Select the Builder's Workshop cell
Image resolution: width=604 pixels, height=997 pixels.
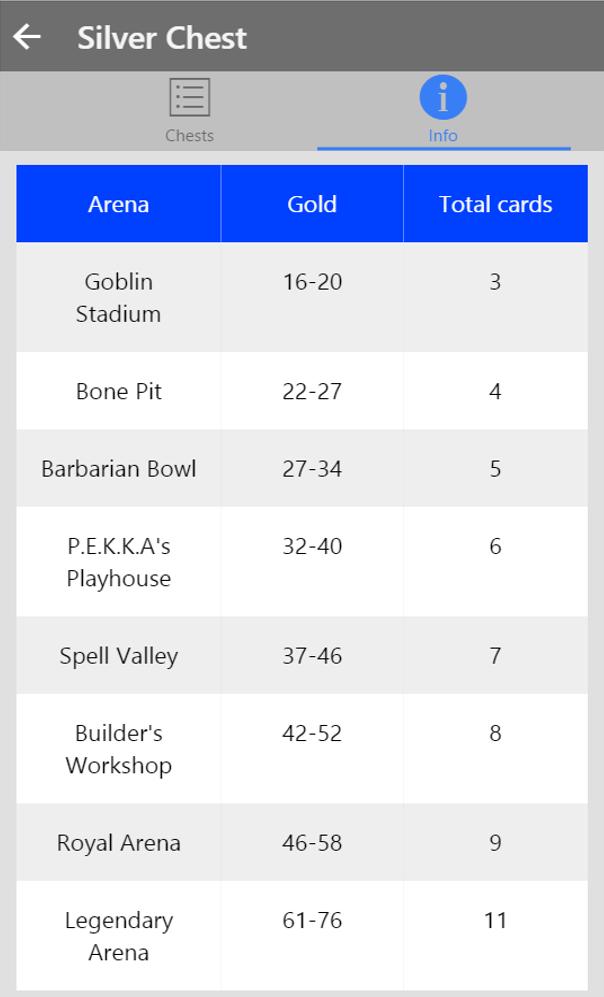coord(118,749)
